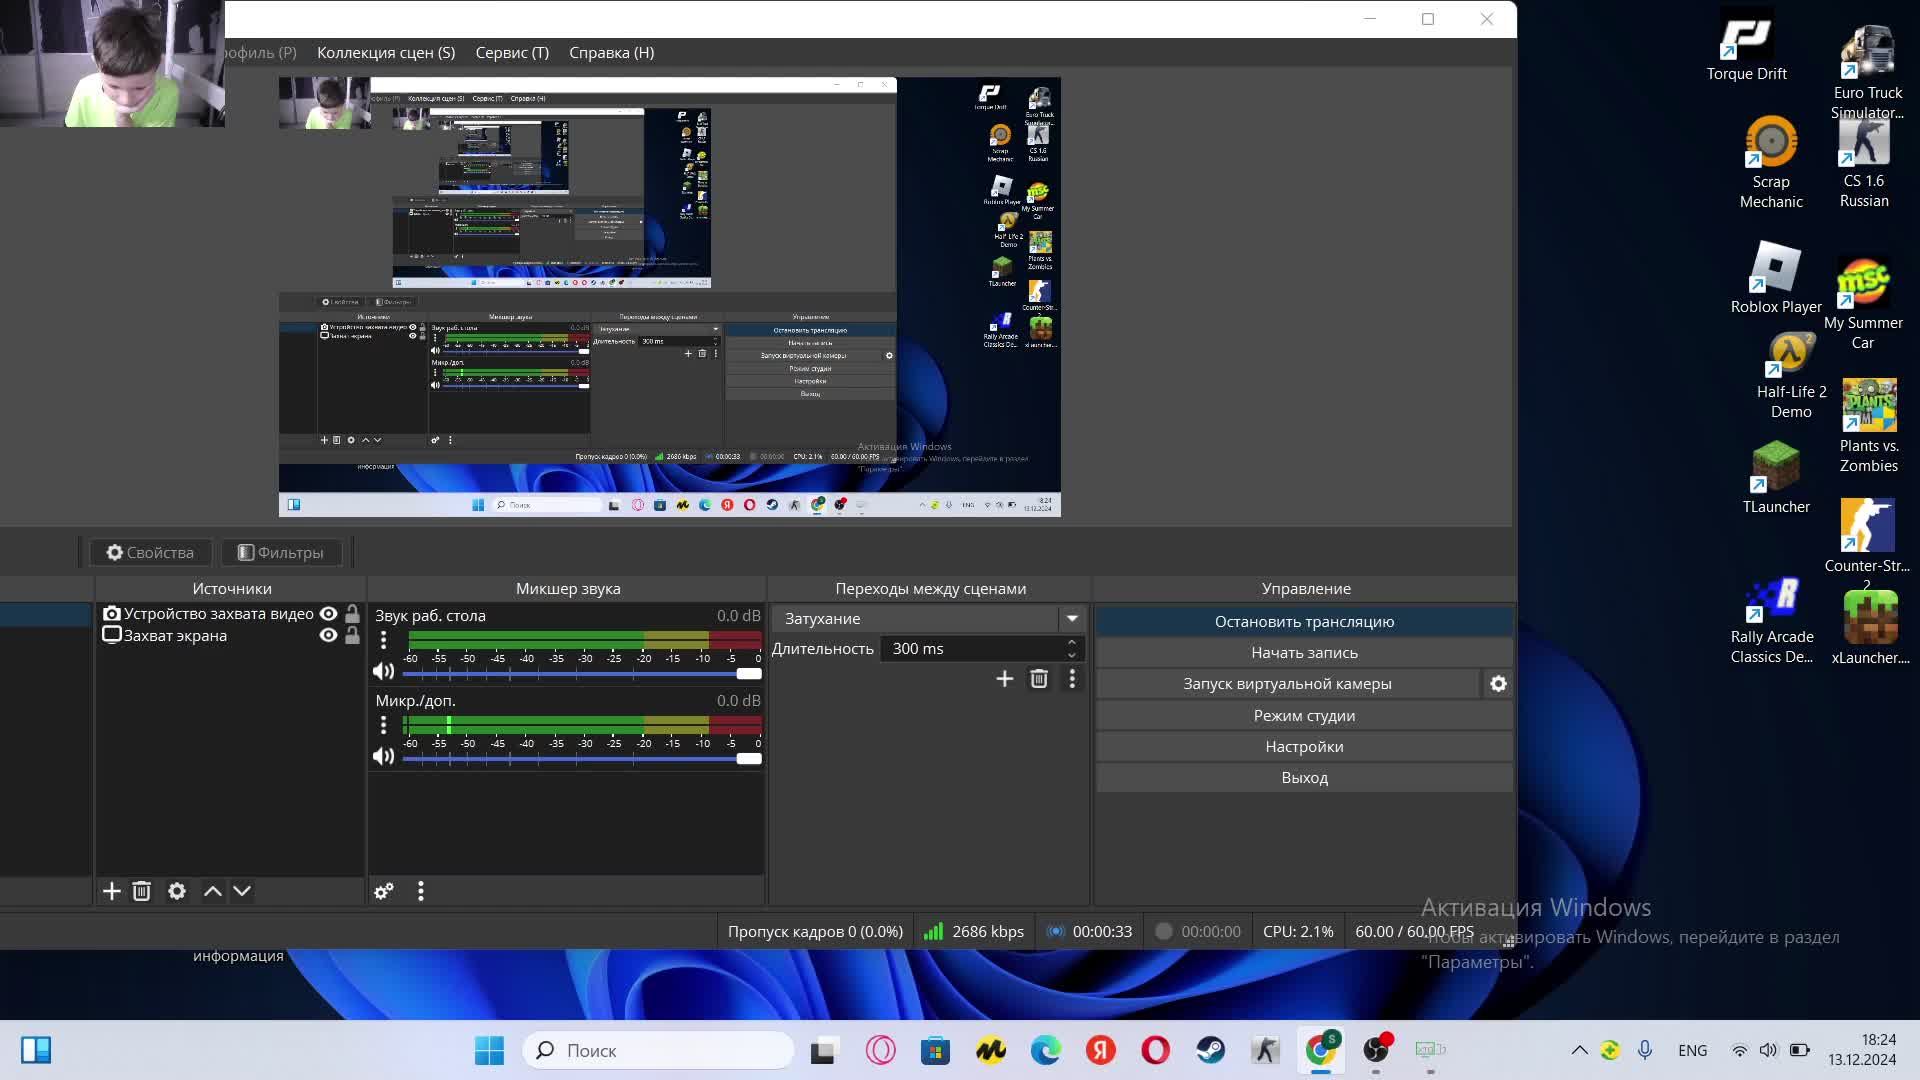Mute Desktop Audio speaker icon

[383, 672]
